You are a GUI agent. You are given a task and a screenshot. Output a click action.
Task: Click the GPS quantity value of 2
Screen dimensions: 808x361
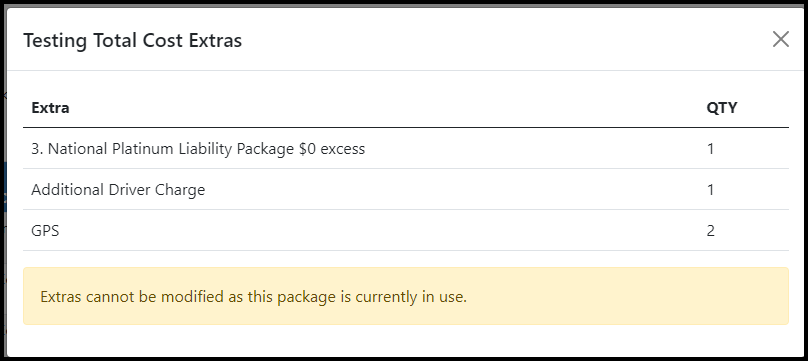point(711,231)
